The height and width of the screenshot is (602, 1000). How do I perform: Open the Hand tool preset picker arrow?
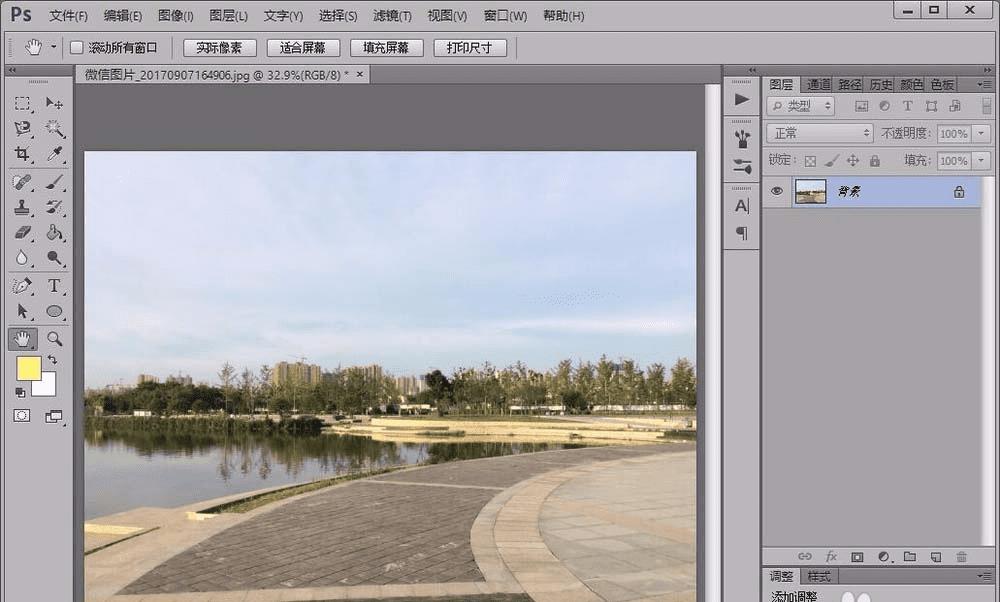pyautogui.click(x=54, y=47)
